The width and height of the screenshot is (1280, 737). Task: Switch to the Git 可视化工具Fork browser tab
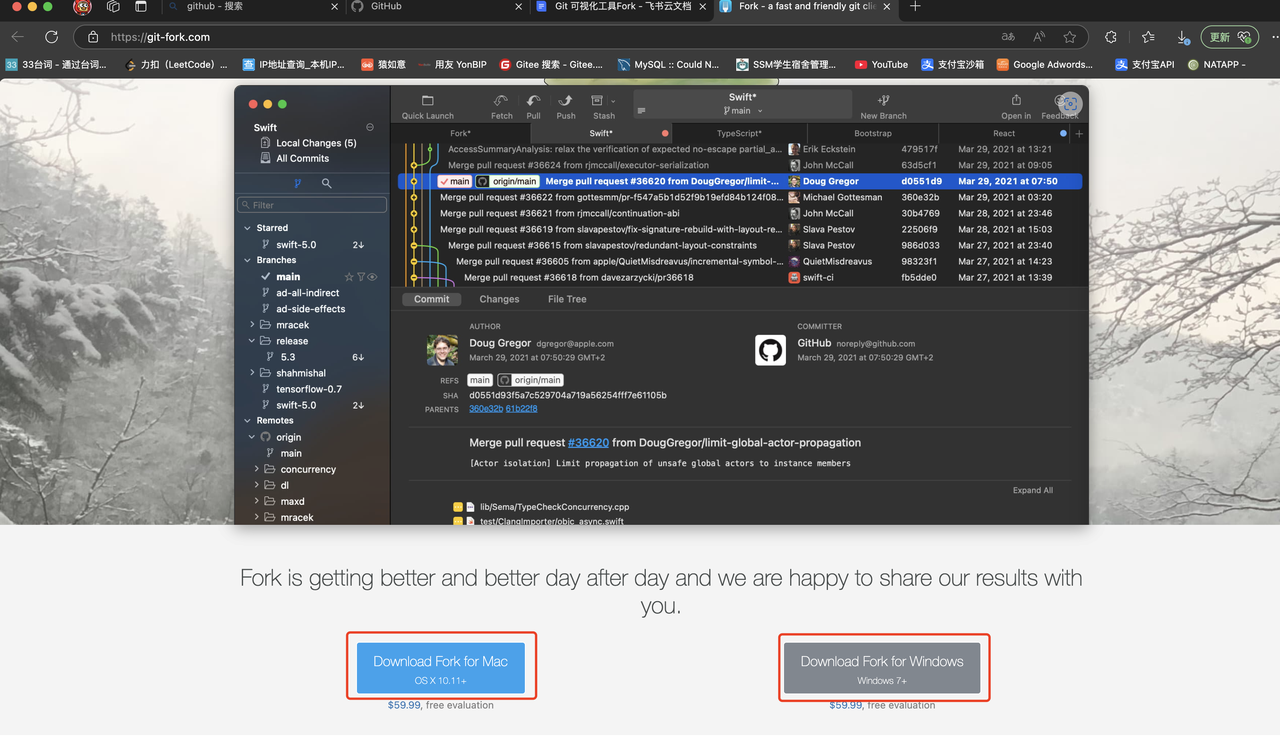(x=620, y=6)
